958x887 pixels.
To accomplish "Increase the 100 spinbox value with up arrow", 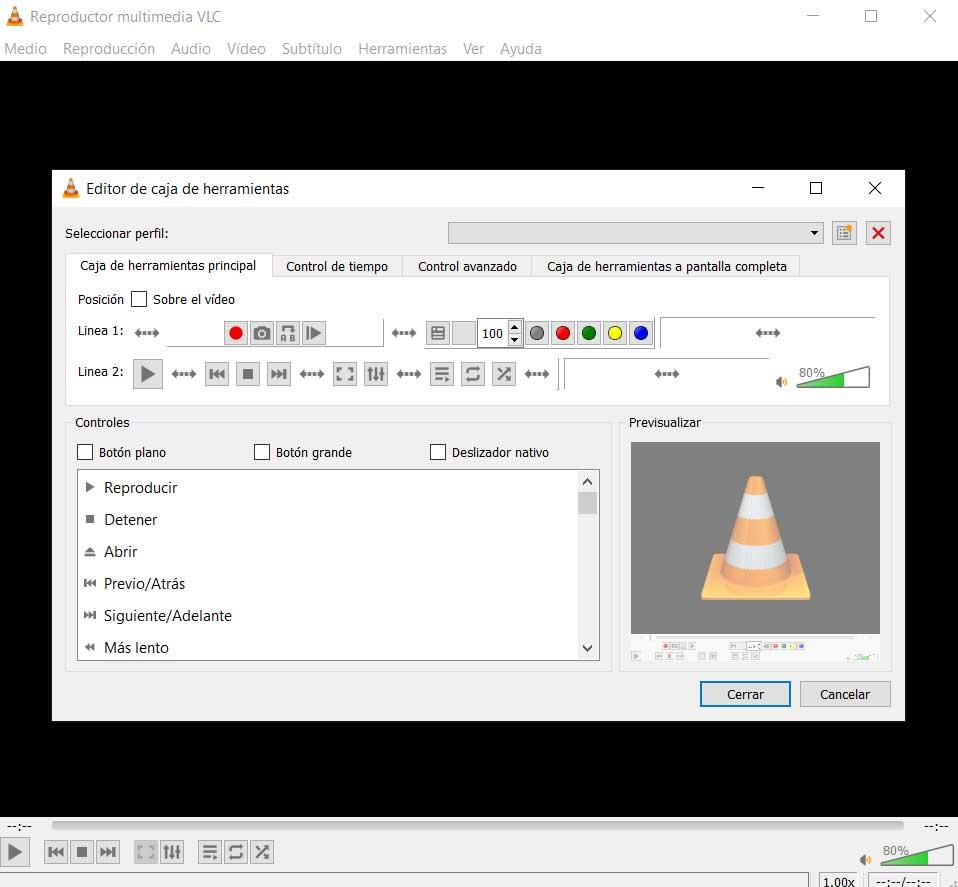I will pyautogui.click(x=514, y=327).
